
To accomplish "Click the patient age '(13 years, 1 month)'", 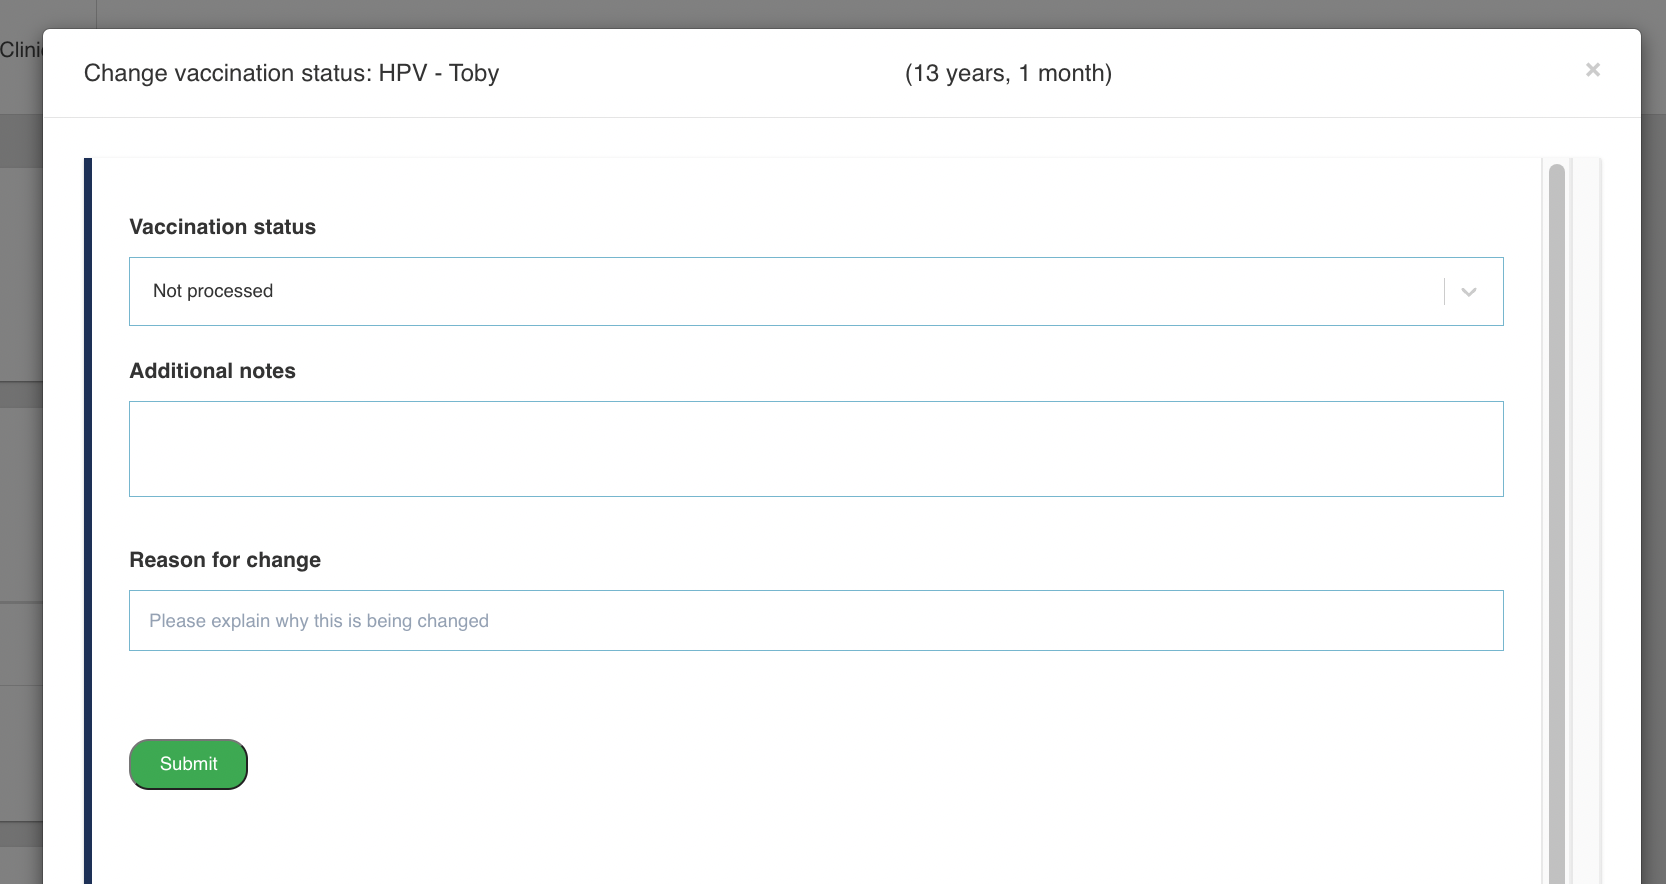I will click(1008, 73).
